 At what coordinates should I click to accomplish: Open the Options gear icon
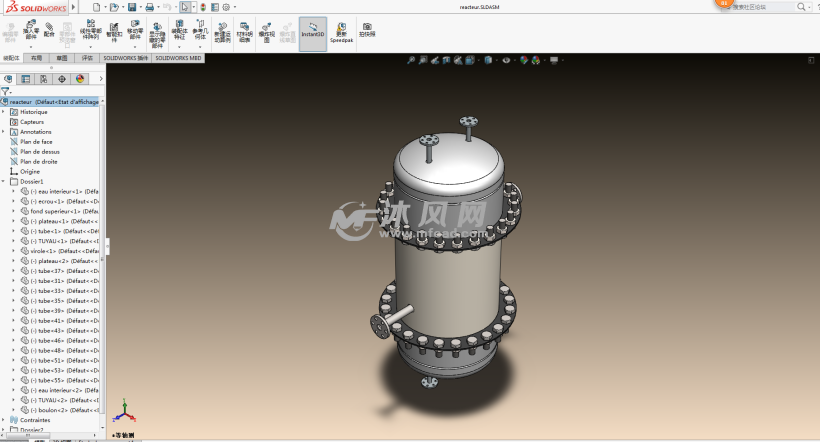[224, 7]
